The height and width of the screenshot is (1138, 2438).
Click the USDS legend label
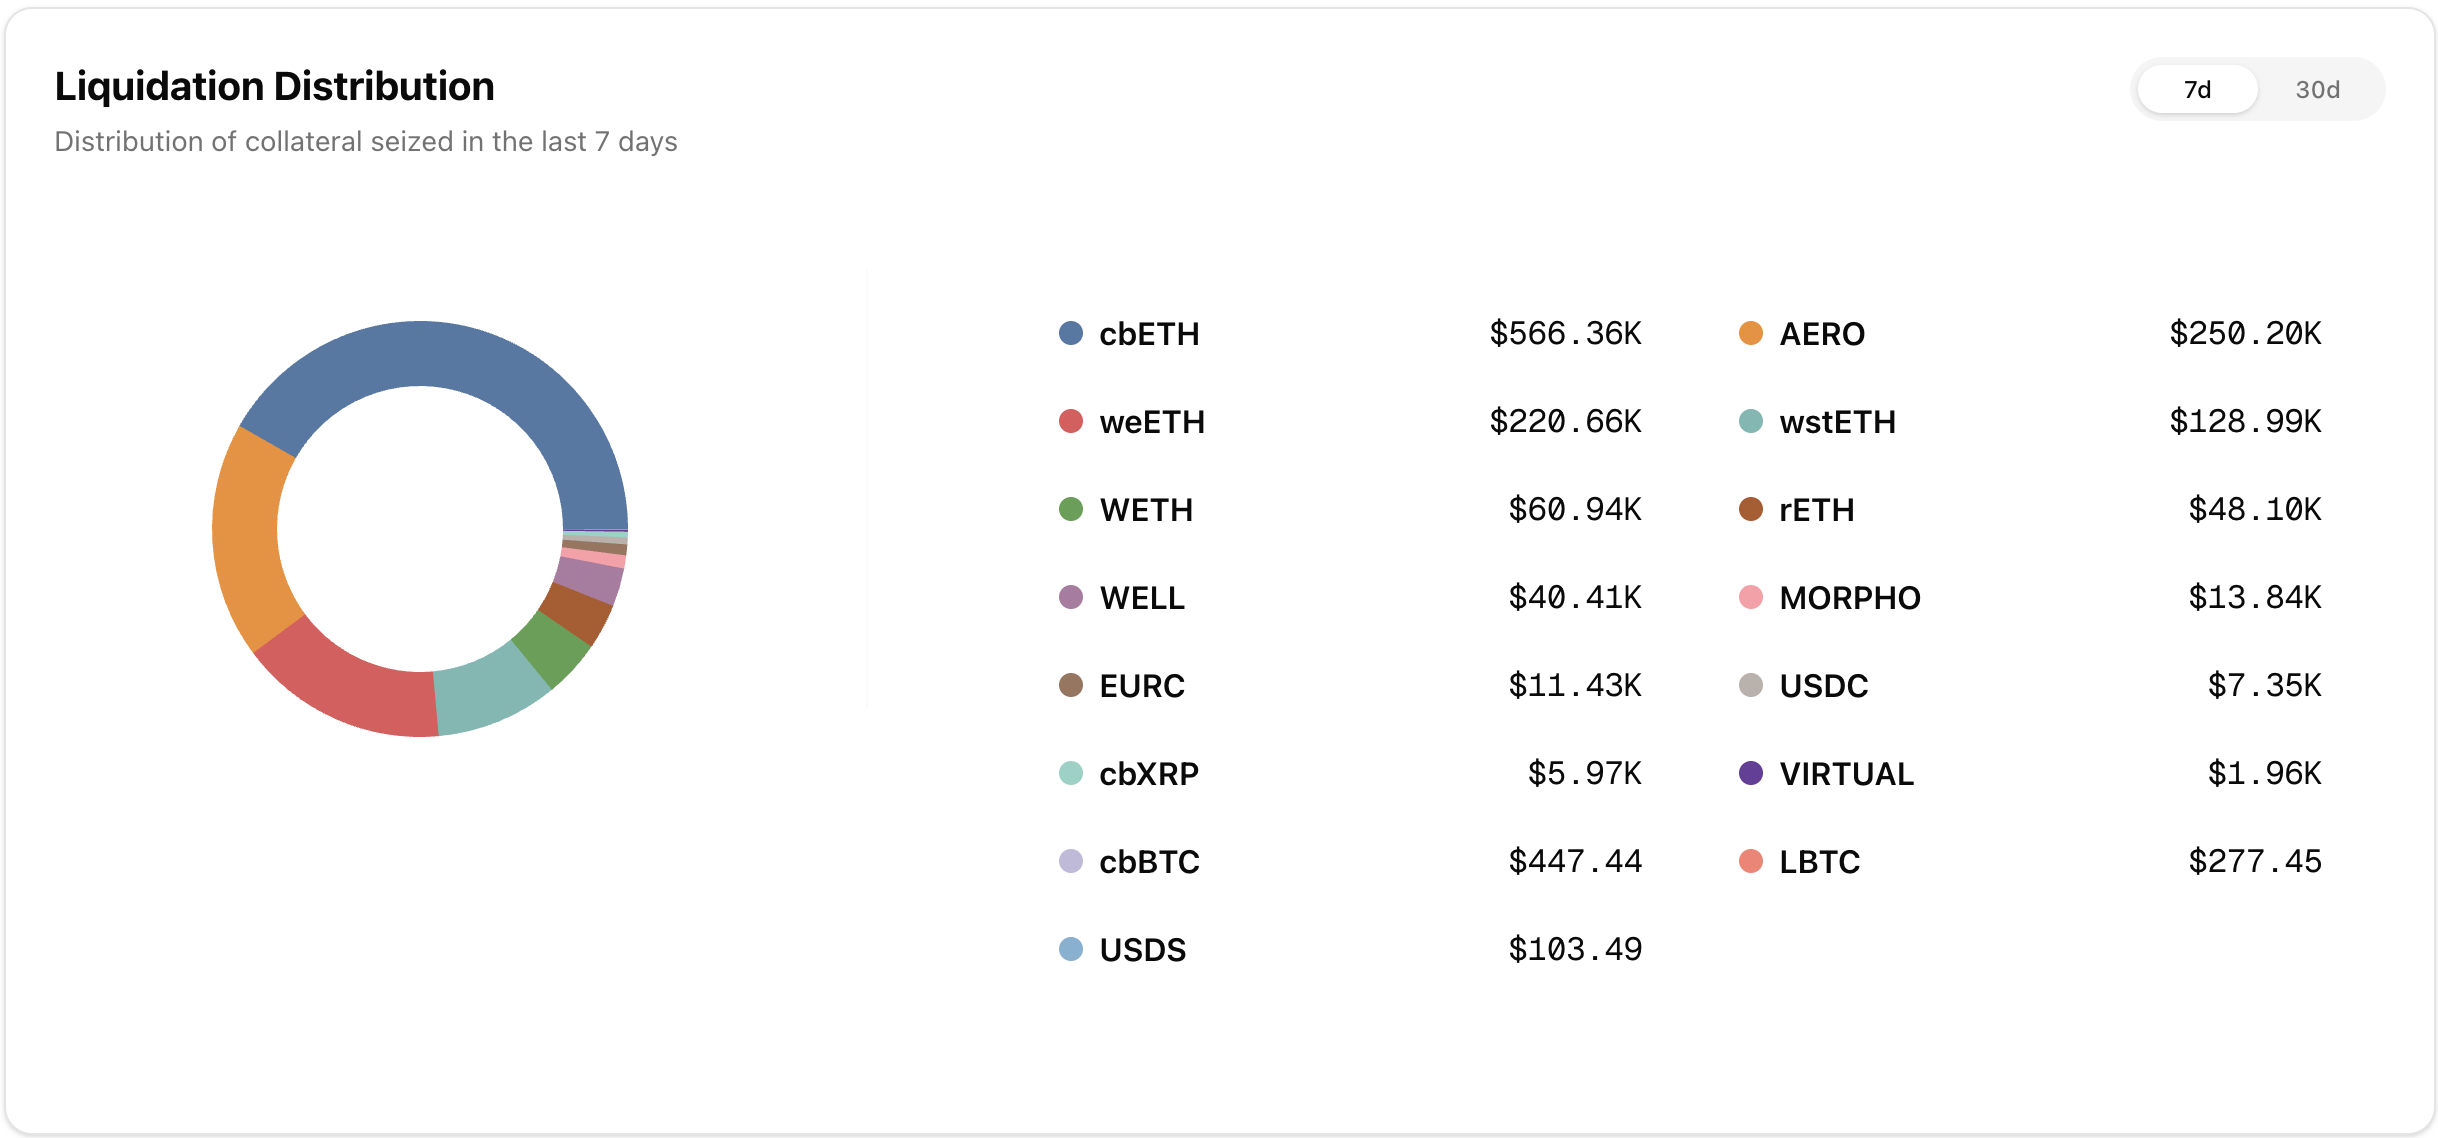point(1143,950)
